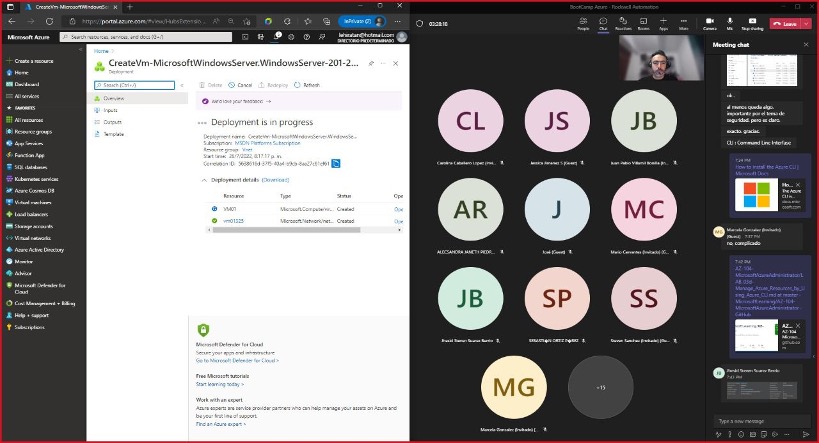Open deployment blade more options ellipsis
The width and height of the screenshot is (819, 443).
(383, 63)
